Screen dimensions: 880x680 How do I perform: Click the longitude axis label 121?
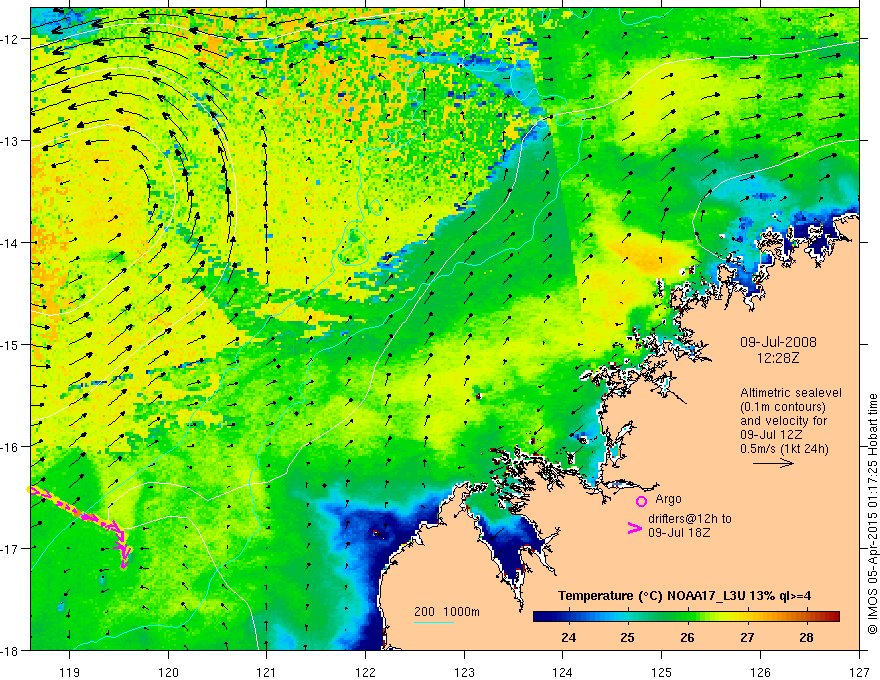(x=267, y=672)
